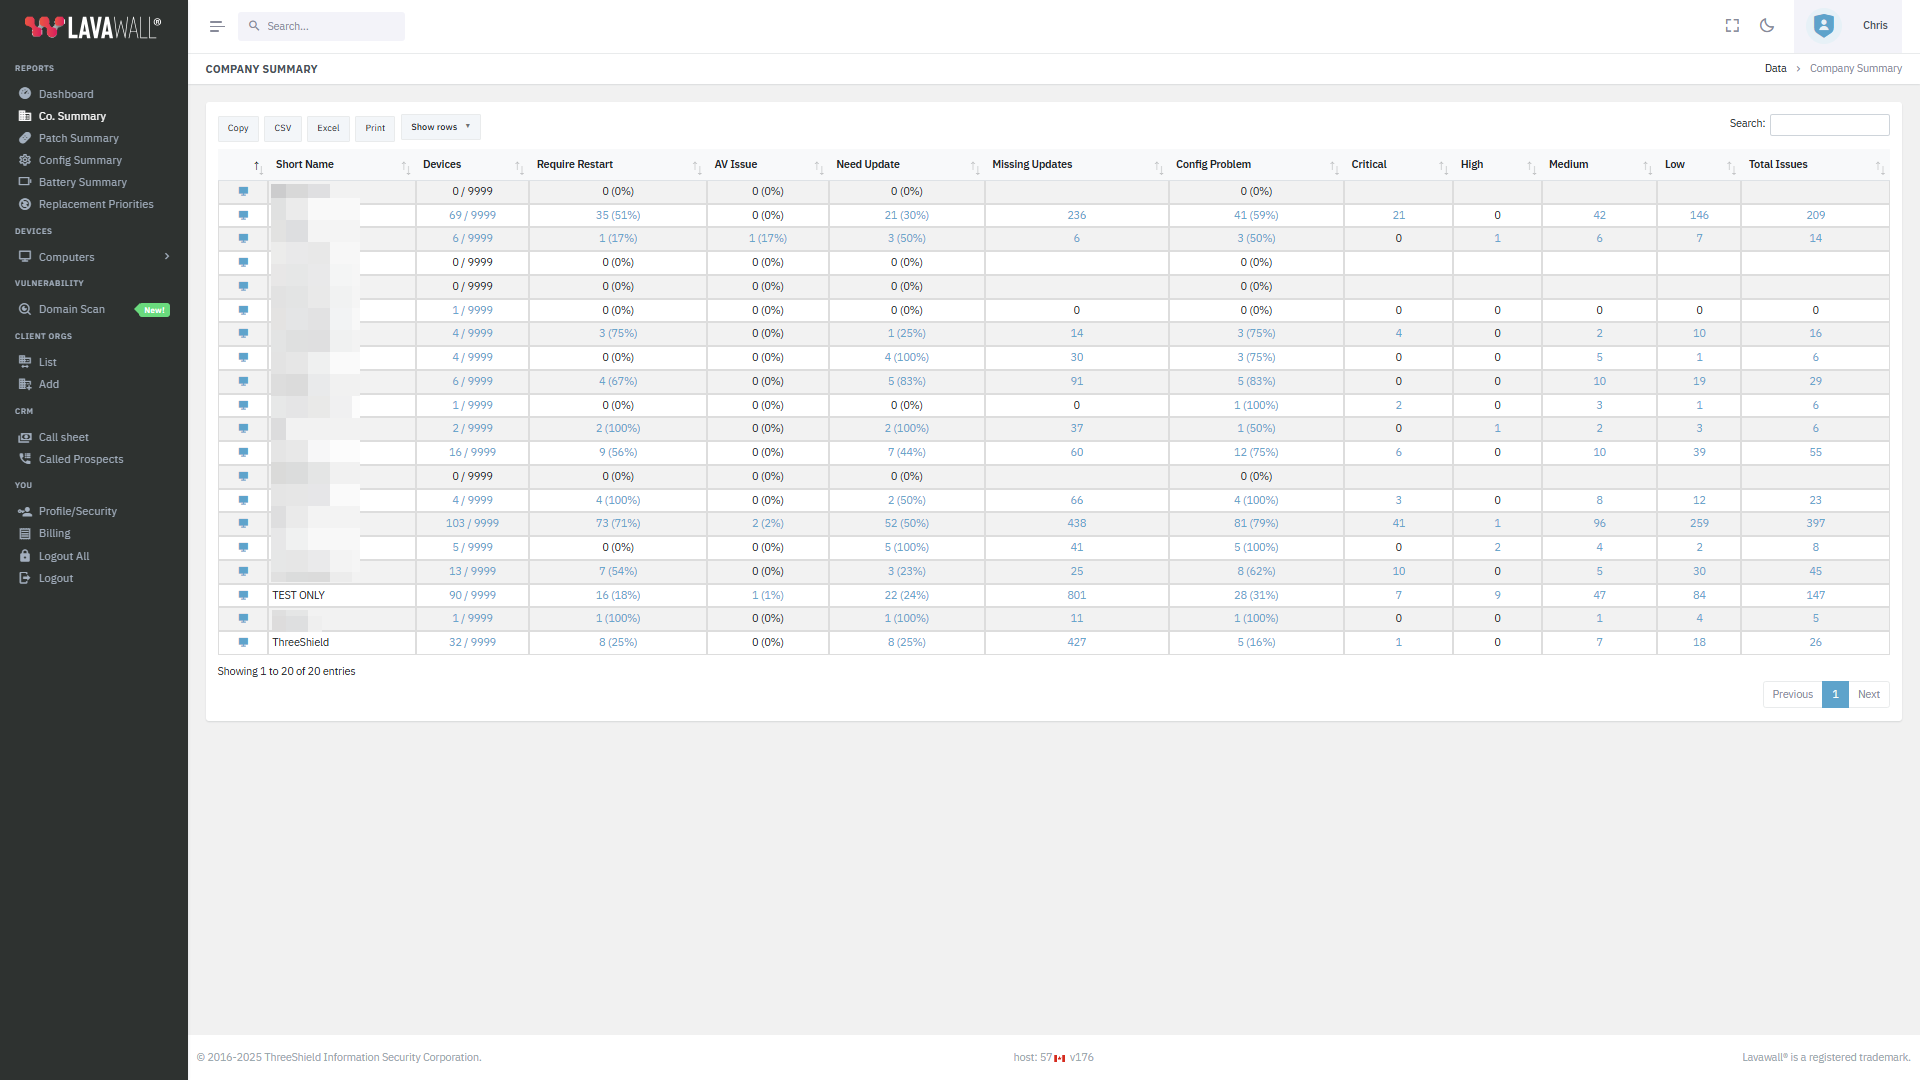Sort table by Low column
This screenshot has height=1080, width=1920.
click(x=1699, y=165)
